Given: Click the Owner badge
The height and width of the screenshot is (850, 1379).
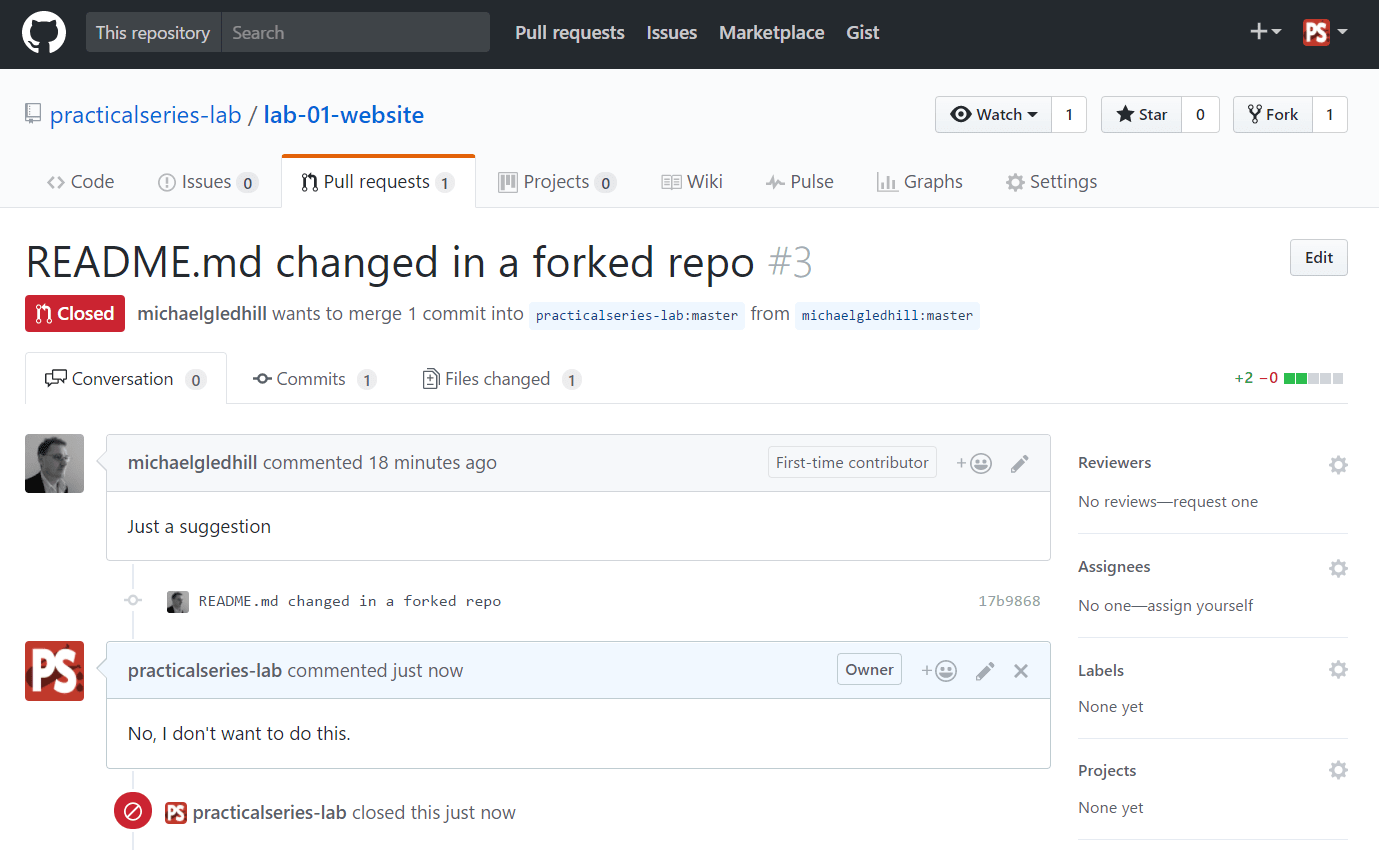Looking at the screenshot, I should click(869, 670).
